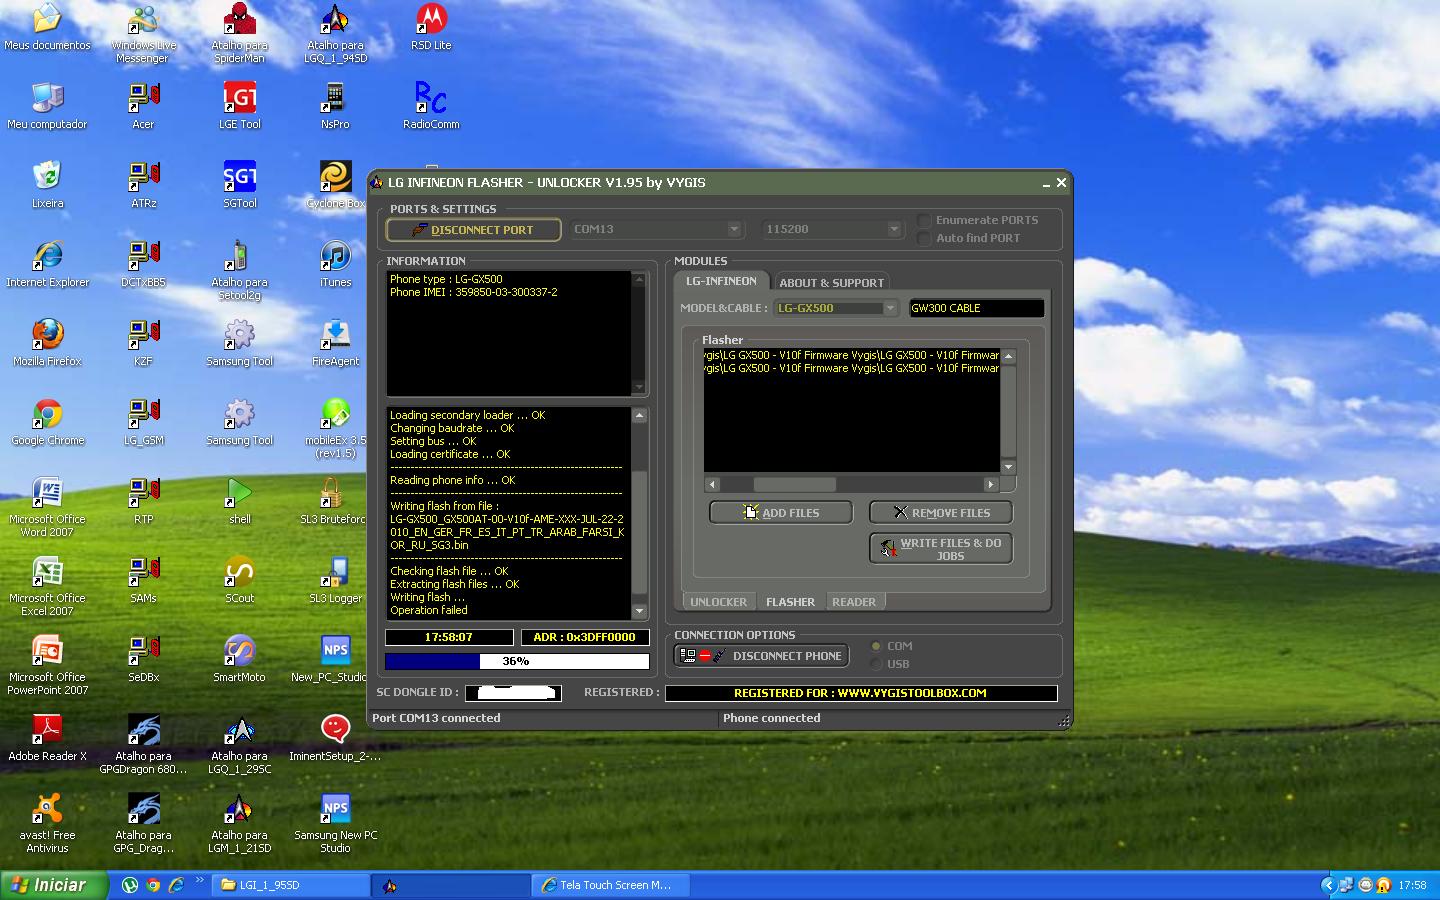Viewport: 1440px width, 900px height.
Task: Click the 36% progress bar
Action: (x=517, y=661)
